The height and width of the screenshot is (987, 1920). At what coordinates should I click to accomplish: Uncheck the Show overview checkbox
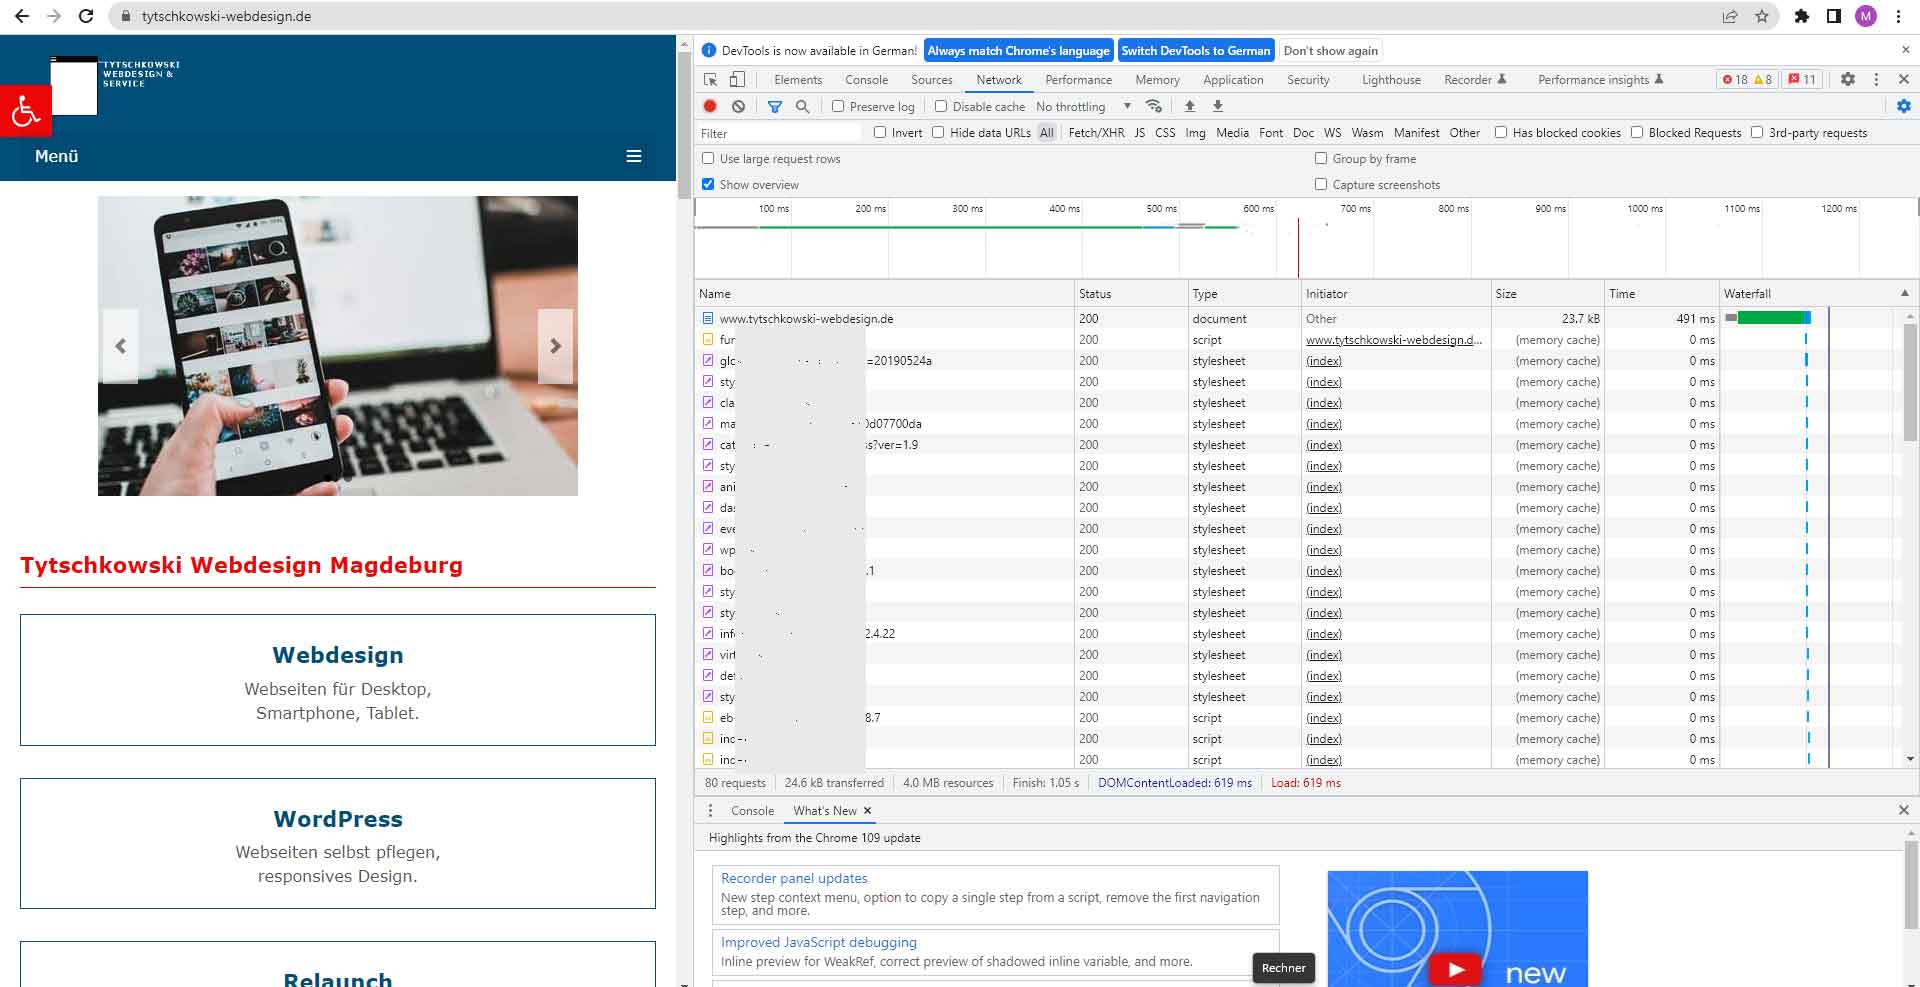click(x=708, y=184)
